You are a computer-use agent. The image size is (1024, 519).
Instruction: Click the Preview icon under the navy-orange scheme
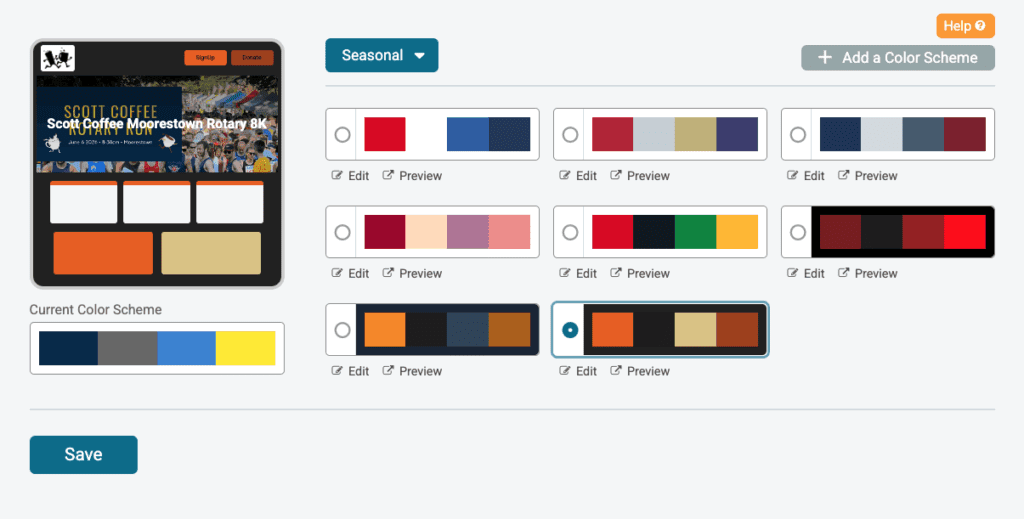click(x=389, y=371)
